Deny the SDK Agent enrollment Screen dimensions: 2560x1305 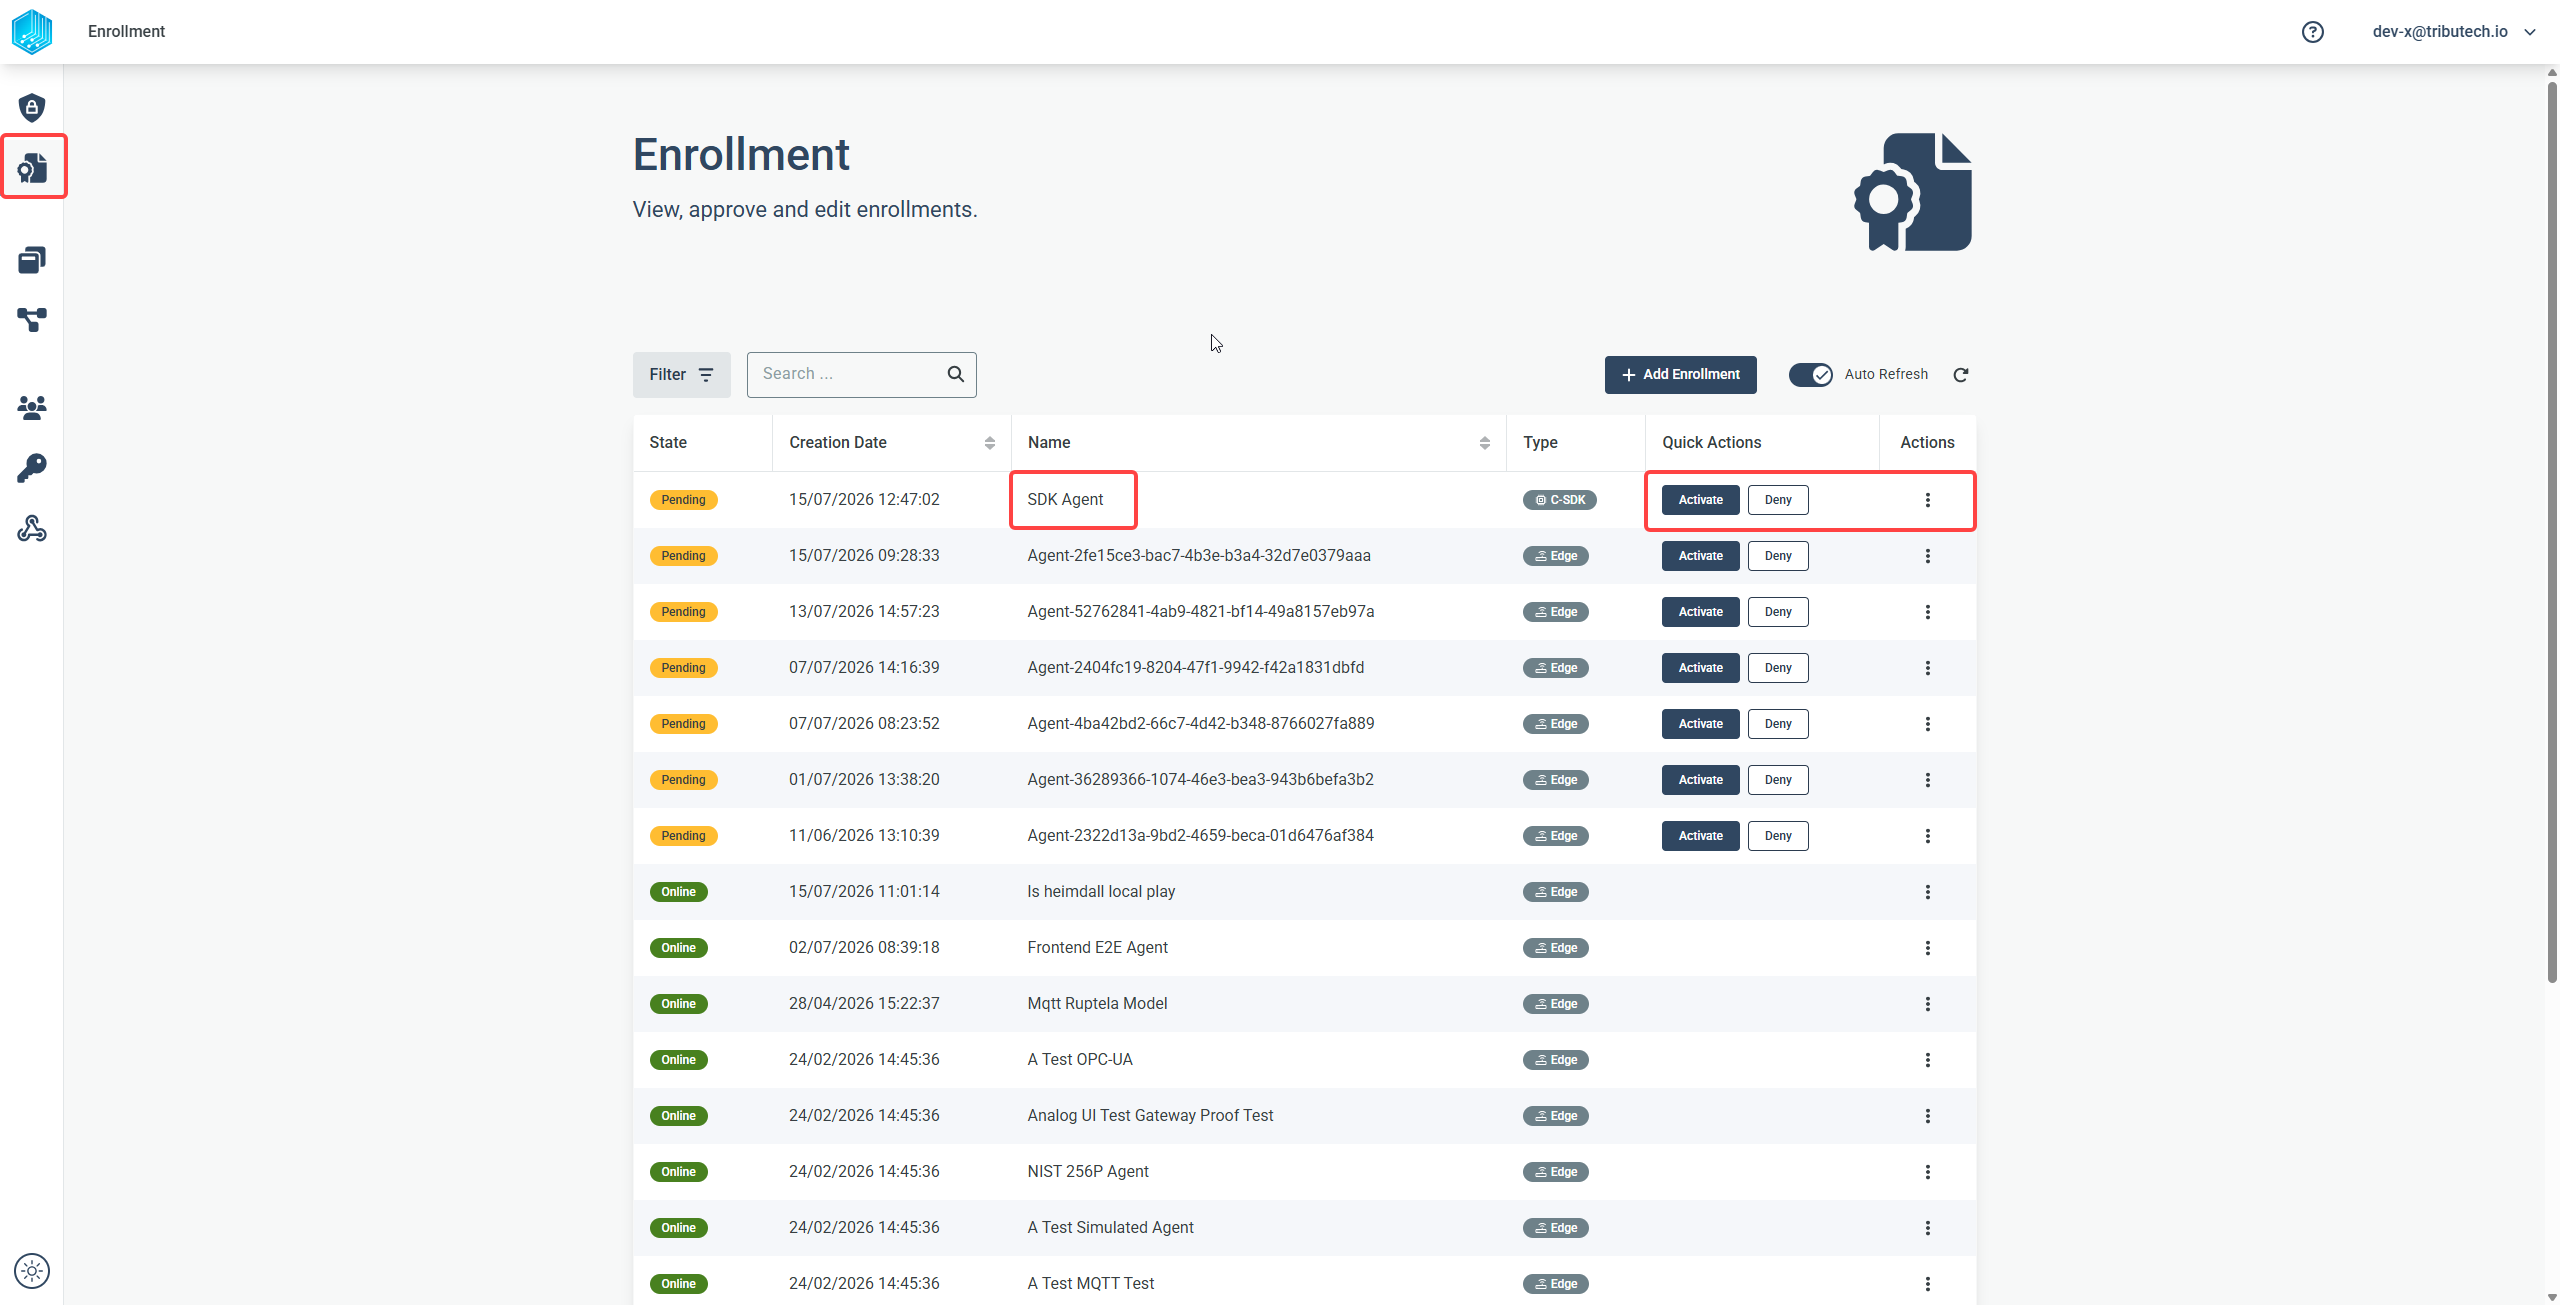coord(1778,500)
